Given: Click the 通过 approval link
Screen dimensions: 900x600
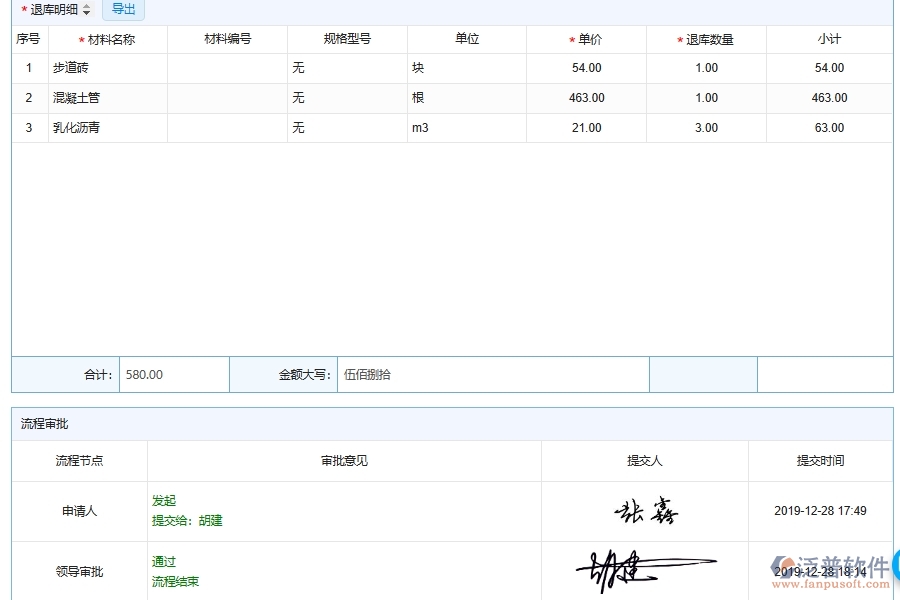Looking at the screenshot, I should 163,562.
